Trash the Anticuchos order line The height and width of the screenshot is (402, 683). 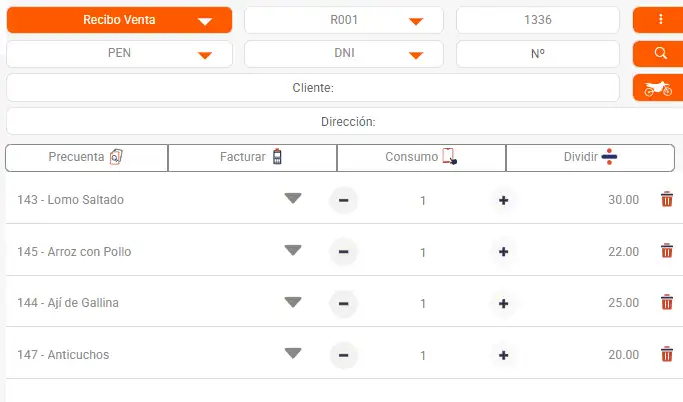(x=667, y=354)
